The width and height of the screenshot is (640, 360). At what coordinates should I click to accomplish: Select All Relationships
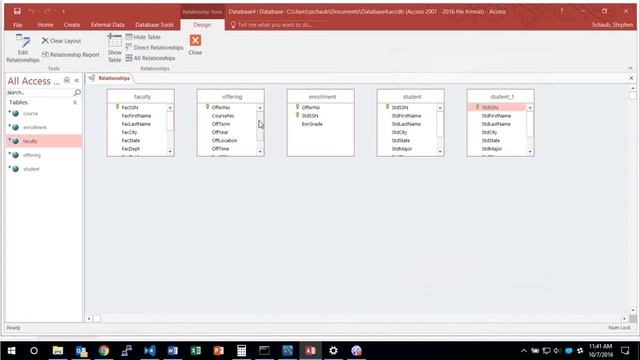[x=150, y=58]
